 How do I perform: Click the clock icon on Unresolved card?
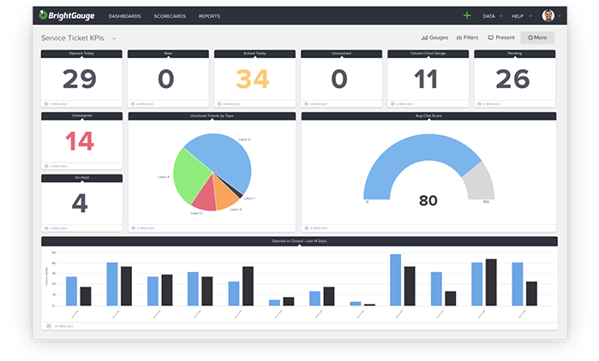(306, 104)
